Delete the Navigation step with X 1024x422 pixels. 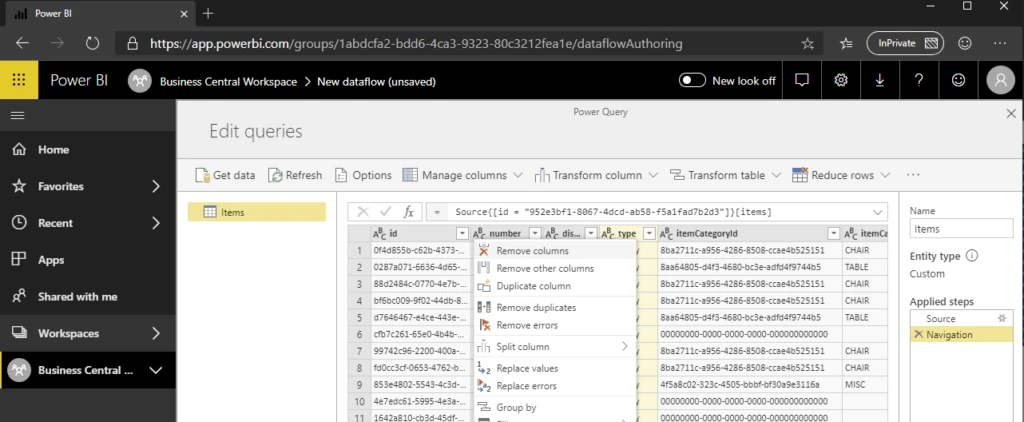(x=918, y=334)
